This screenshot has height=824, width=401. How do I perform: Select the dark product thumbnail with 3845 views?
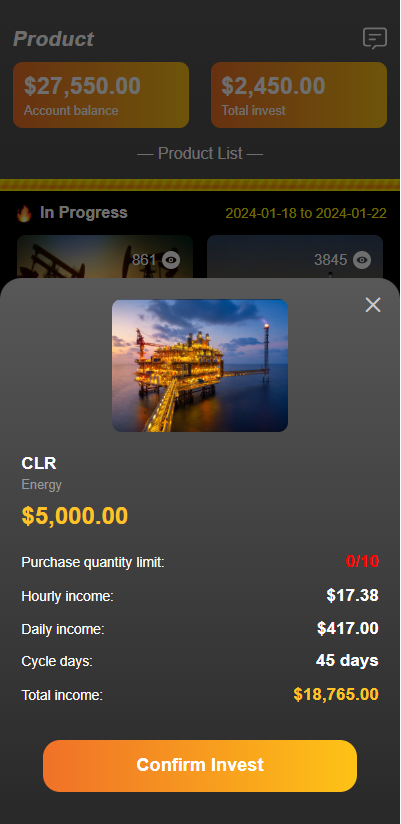coord(294,256)
